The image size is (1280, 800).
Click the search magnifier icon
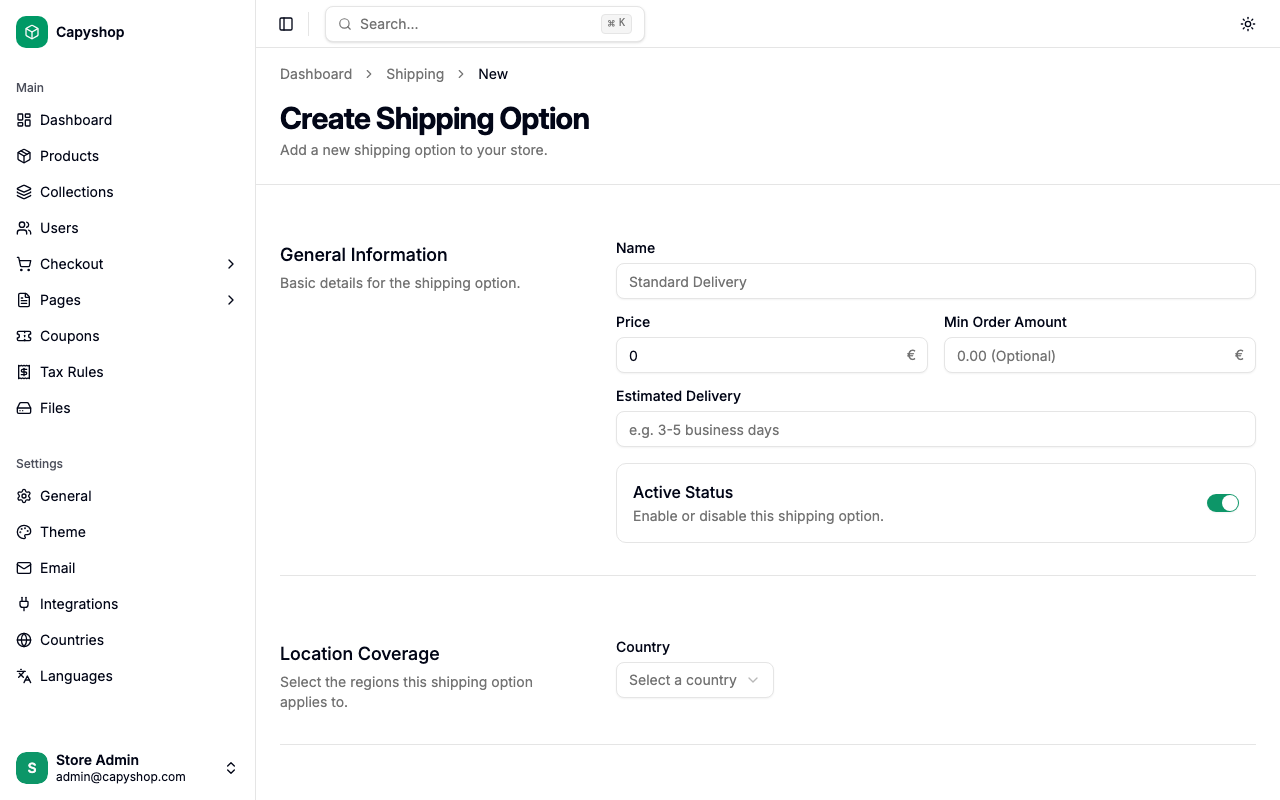pyautogui.click(x=345, y=24)
